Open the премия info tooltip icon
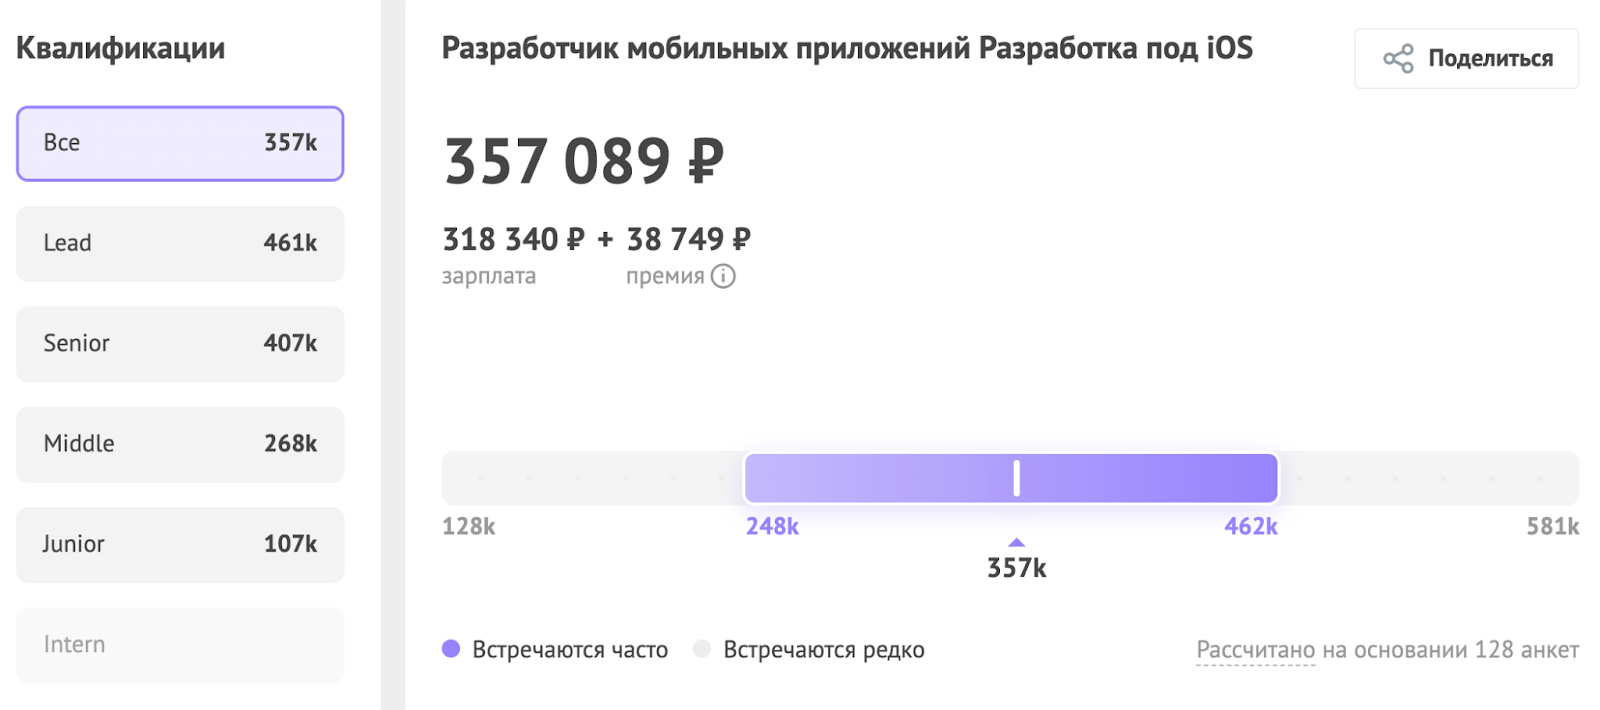 [724, 276]
